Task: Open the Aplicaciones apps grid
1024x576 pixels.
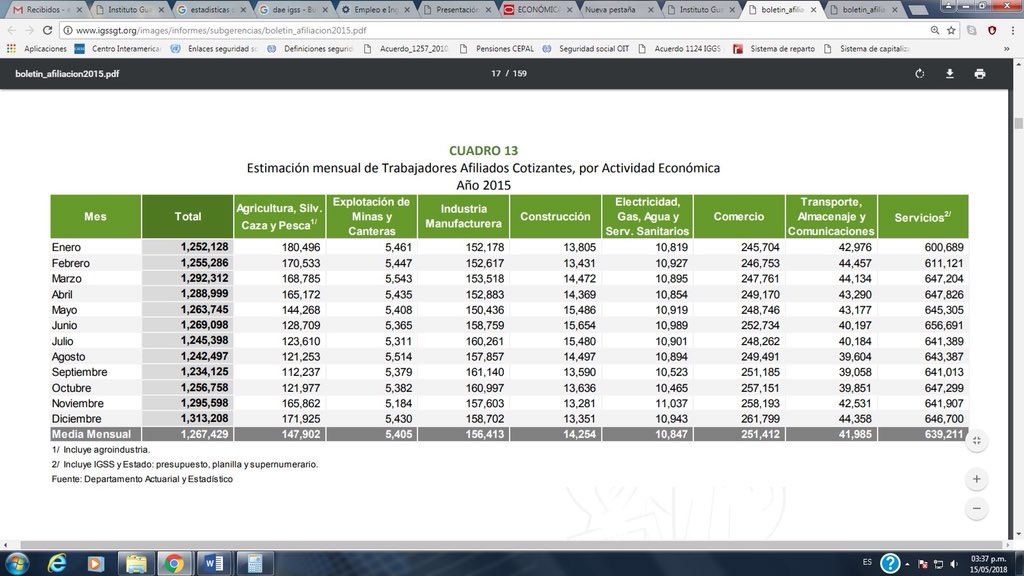Action: tap(37, 48)
